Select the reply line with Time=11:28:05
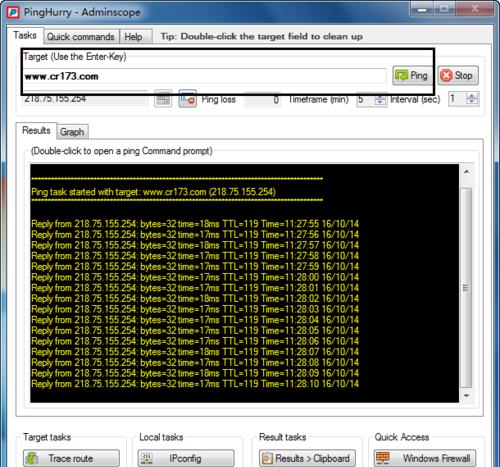The height and width of the screenshot is (467, 500). pos(195,331)
